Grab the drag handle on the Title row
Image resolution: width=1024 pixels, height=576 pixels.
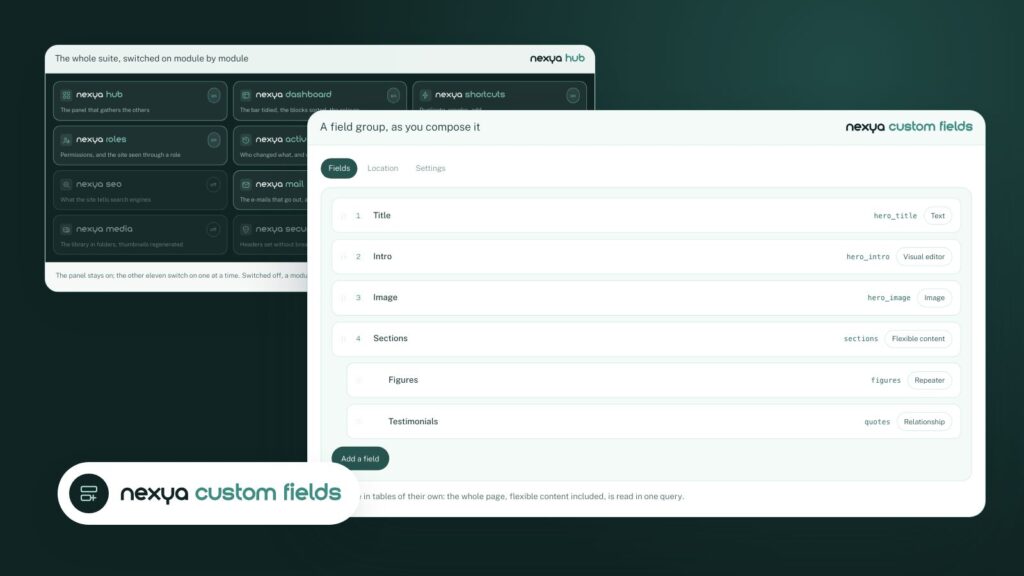(x=344, y=216)
